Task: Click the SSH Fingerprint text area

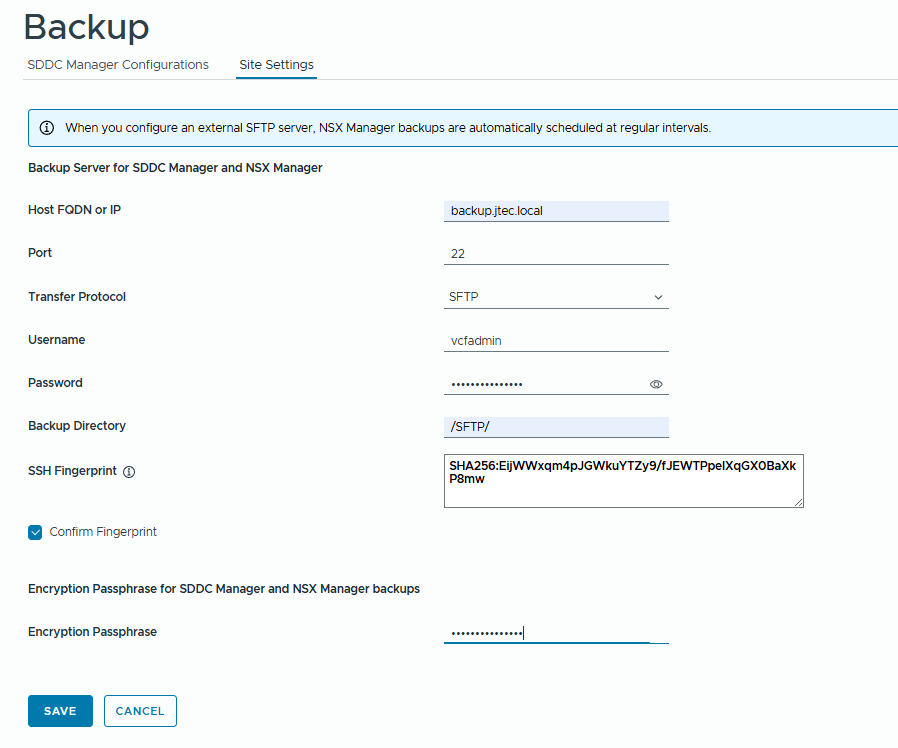Action: click(x=624, y=481)
